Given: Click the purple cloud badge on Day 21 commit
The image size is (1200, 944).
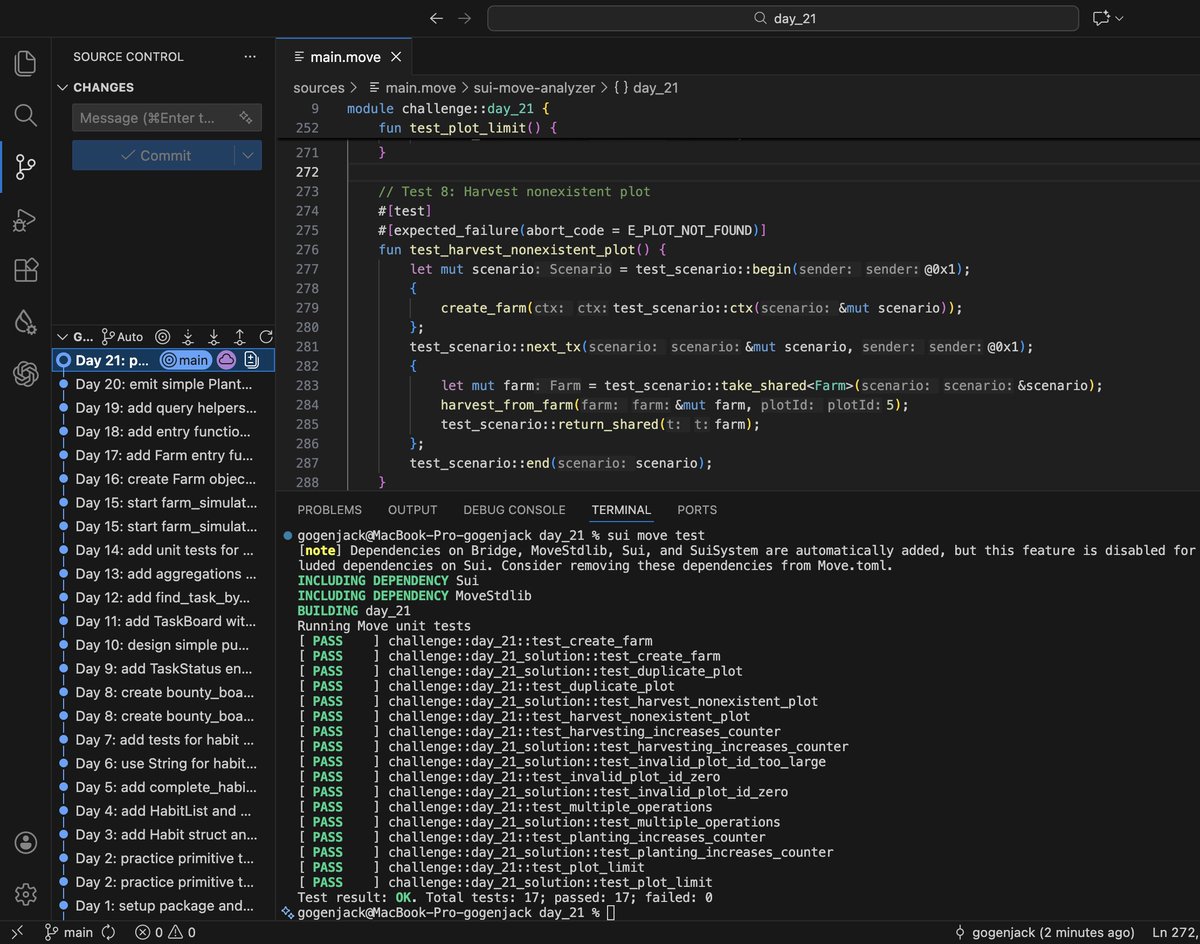Looking at the screenshot, I should pos(227,360).
